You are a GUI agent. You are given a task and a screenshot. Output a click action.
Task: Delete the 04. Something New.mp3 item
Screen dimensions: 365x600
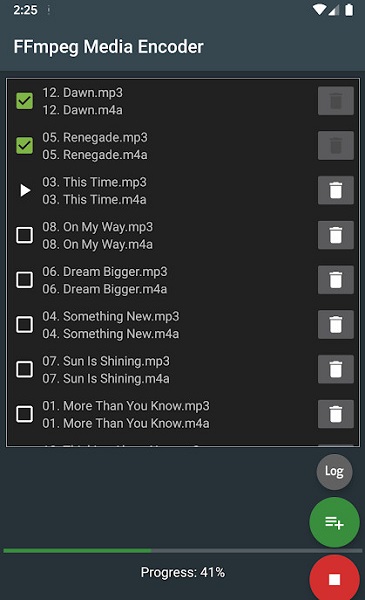click(336, 324)
